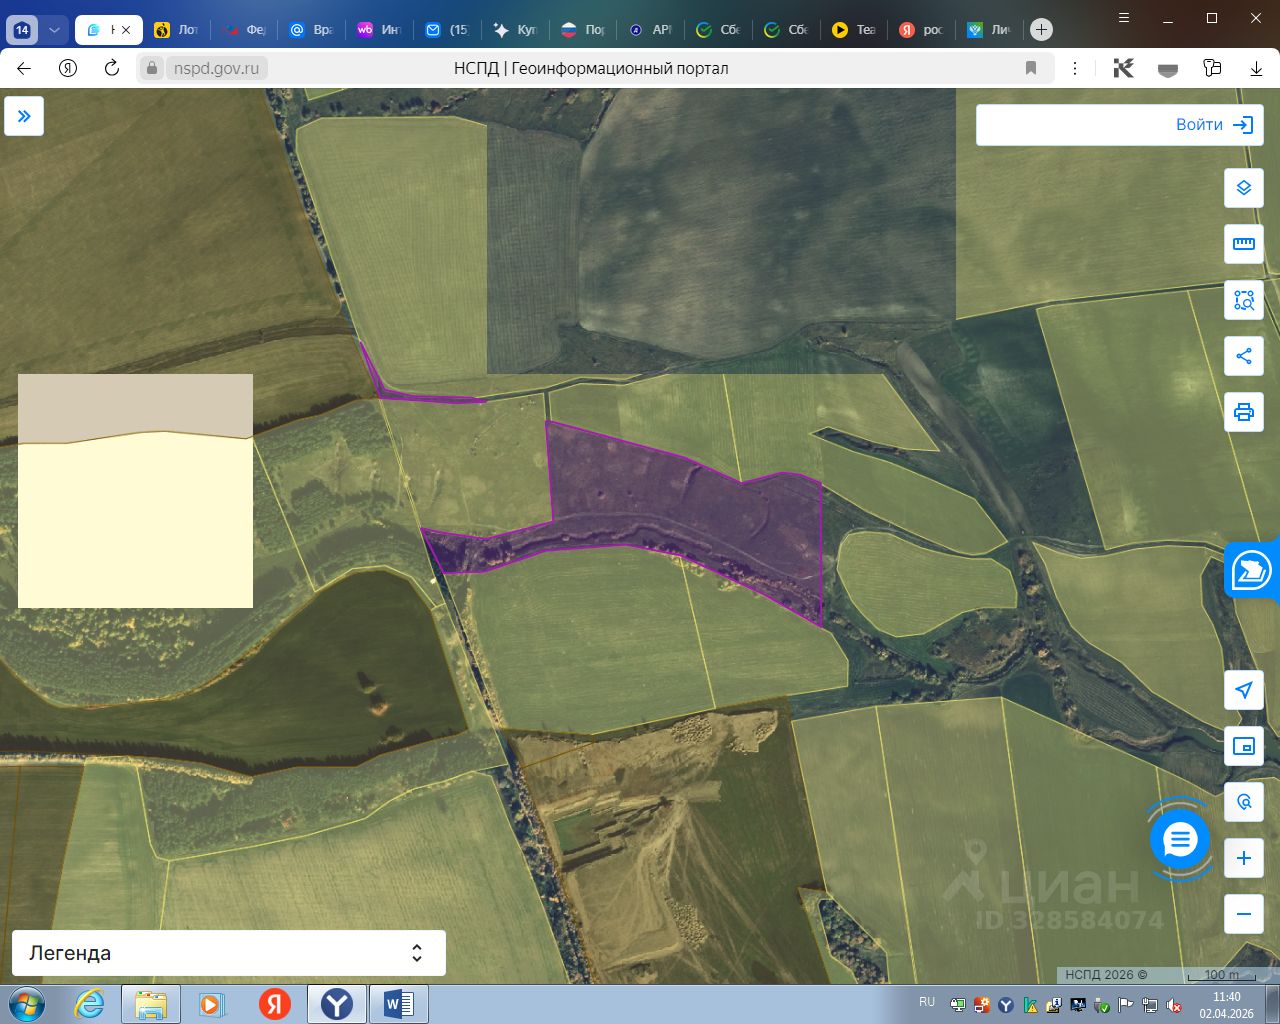Viewport: 1280px width, 1024px height.
Task: Activate the area search selection tool
Action: coord(1244,300)
